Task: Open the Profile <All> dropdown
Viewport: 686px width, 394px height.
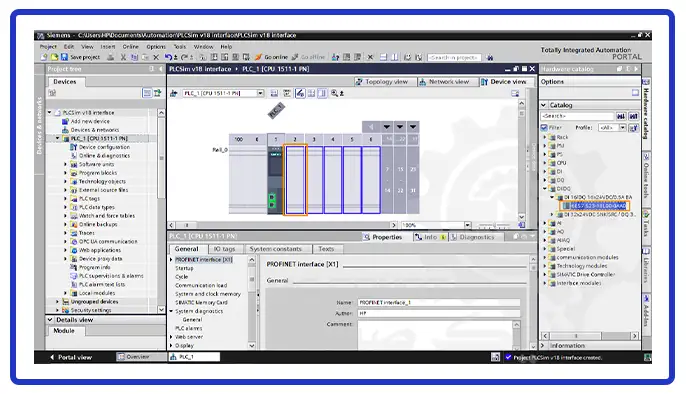Action: pyautogui.click(x=622, y=128)
